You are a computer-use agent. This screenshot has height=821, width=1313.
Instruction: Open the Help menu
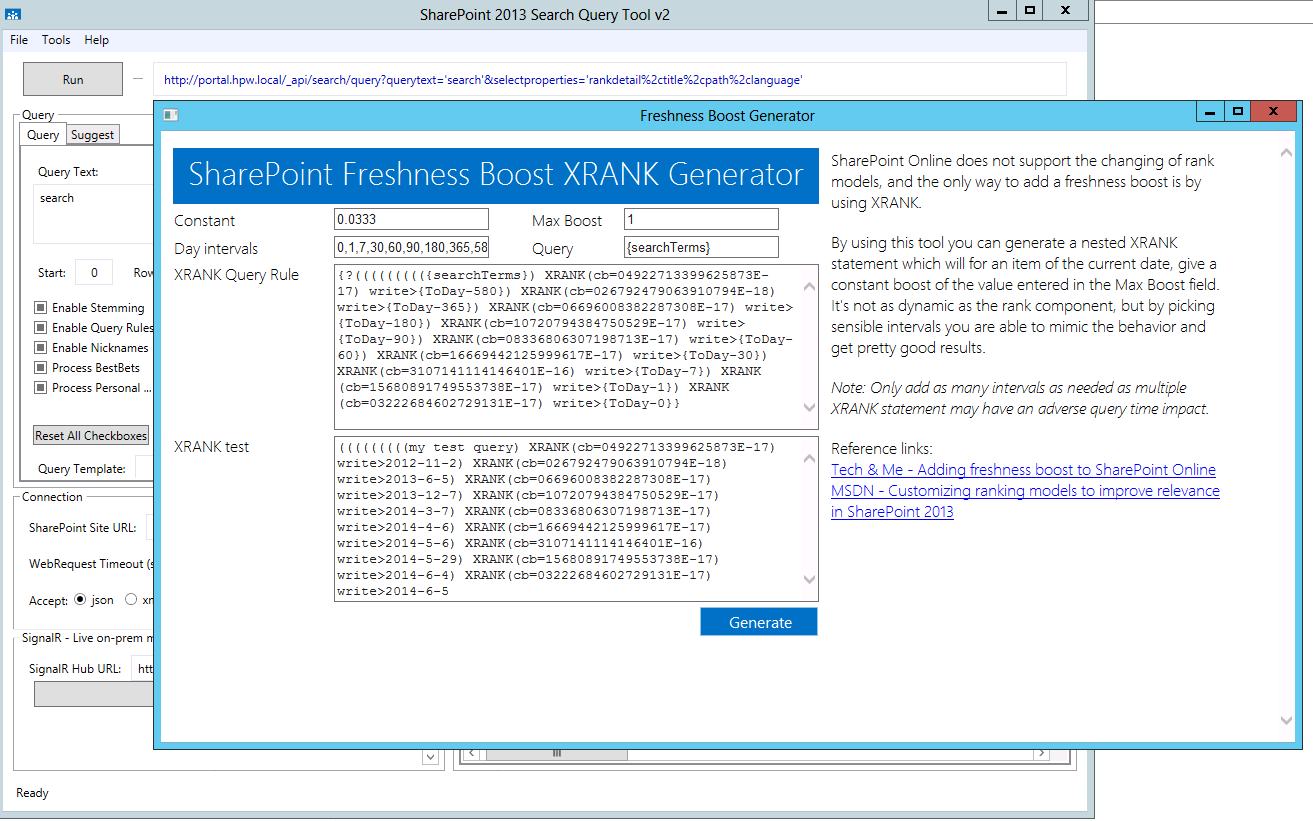(97, 40)
